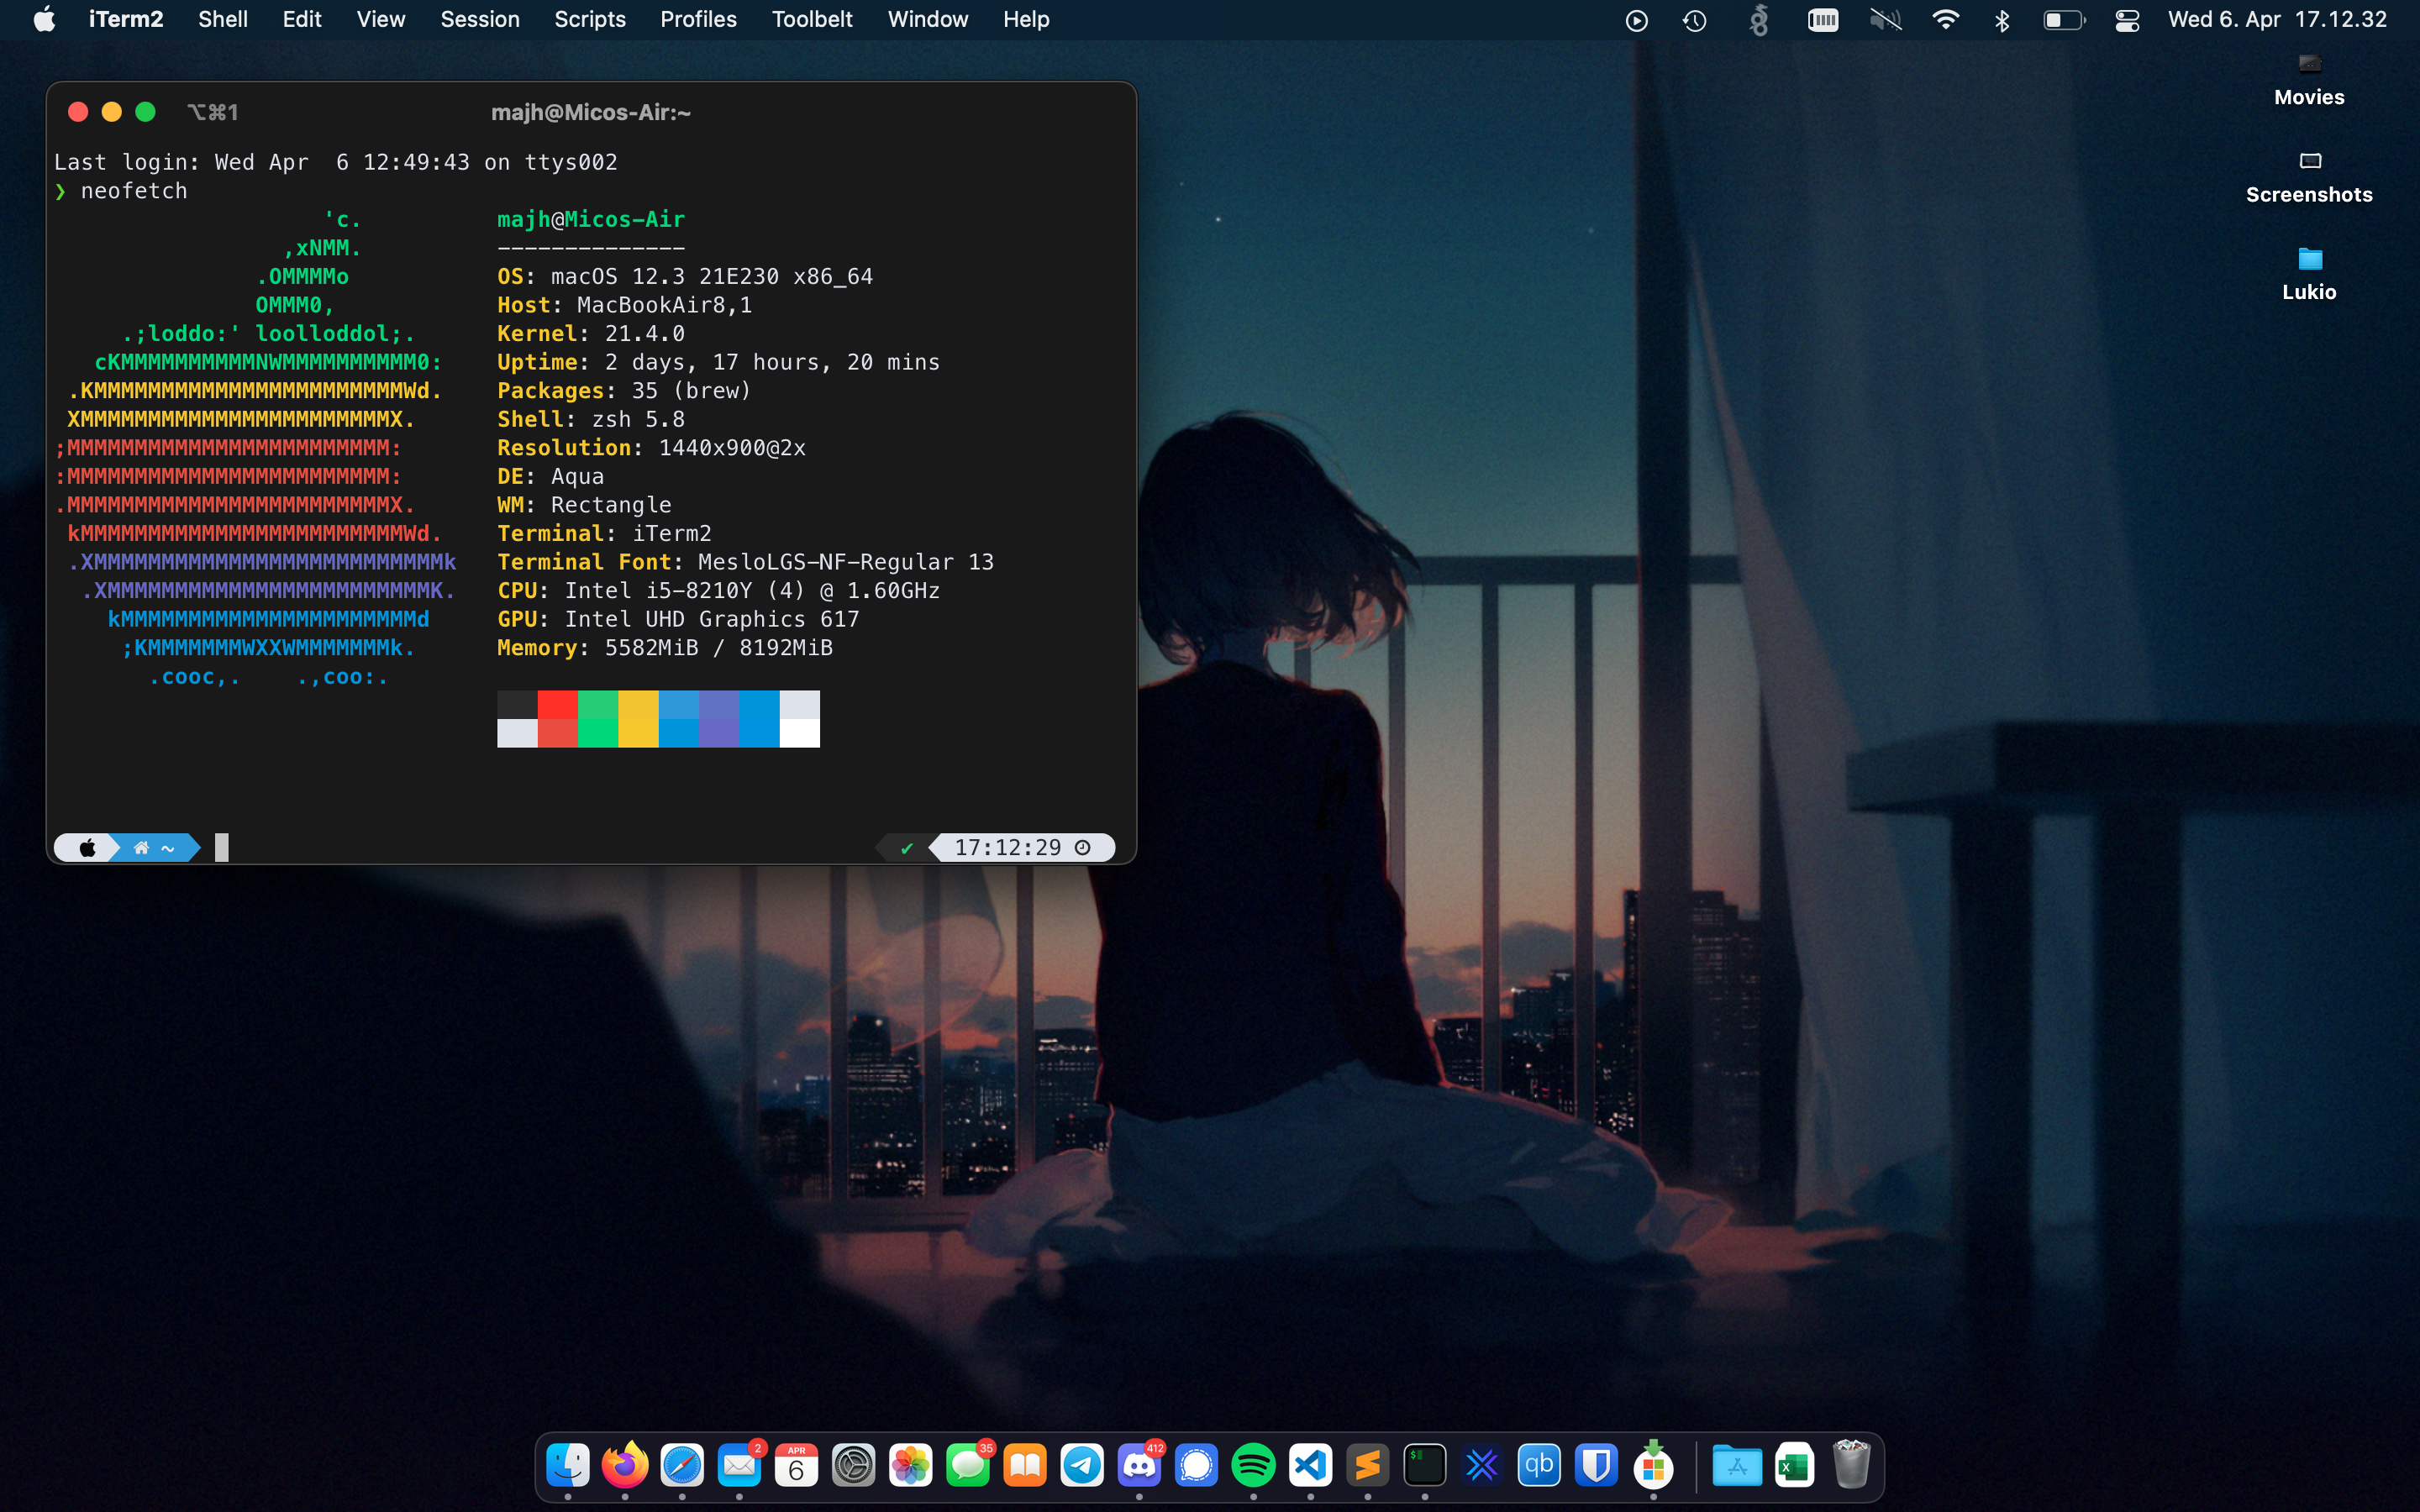2420x1512 pixels.
Task: Open the Profiles menu
Action: [698, 20]
